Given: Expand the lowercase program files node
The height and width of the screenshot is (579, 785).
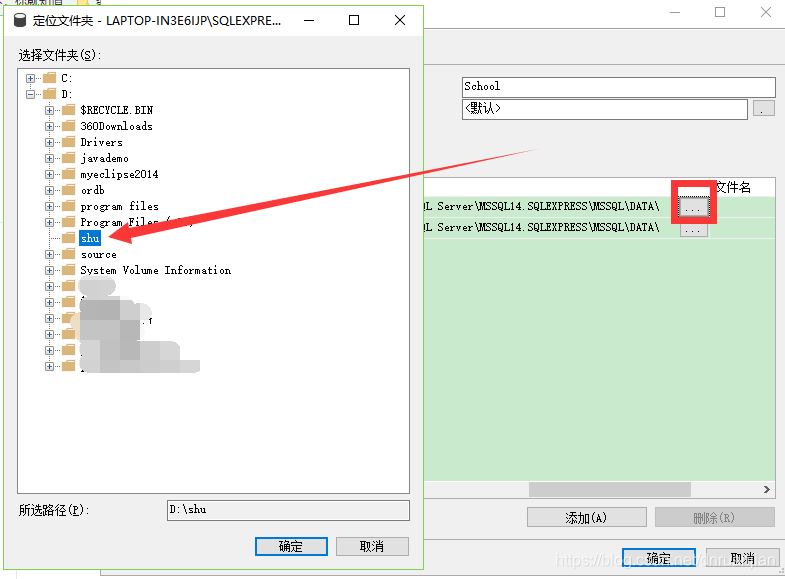Looking at the screenshot, I should point(49,206).
